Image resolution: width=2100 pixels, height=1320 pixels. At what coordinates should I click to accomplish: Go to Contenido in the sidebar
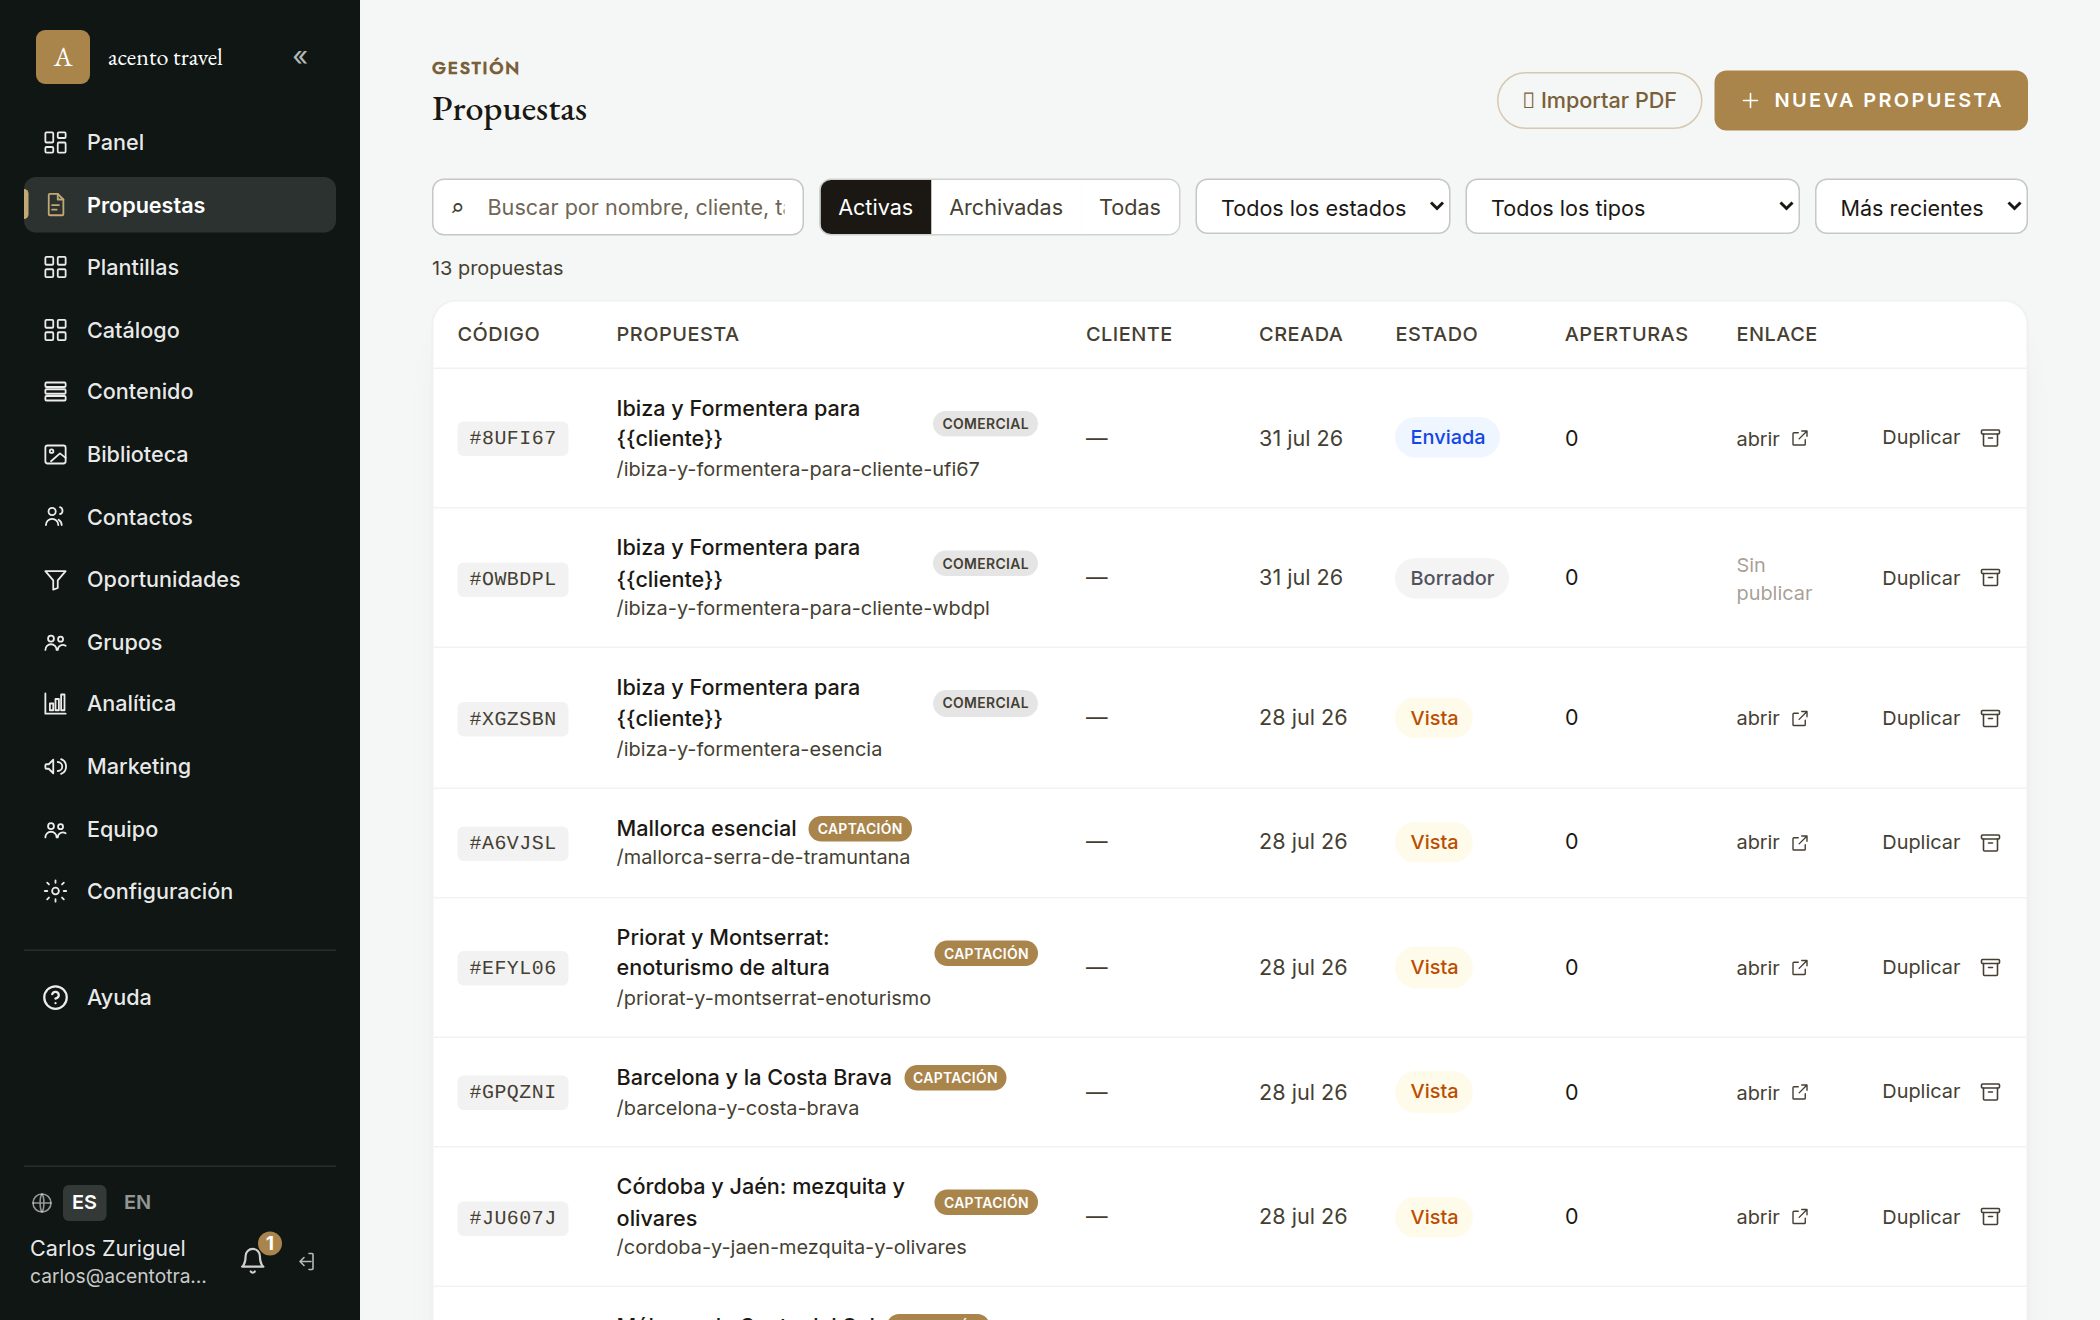[180, 392]
